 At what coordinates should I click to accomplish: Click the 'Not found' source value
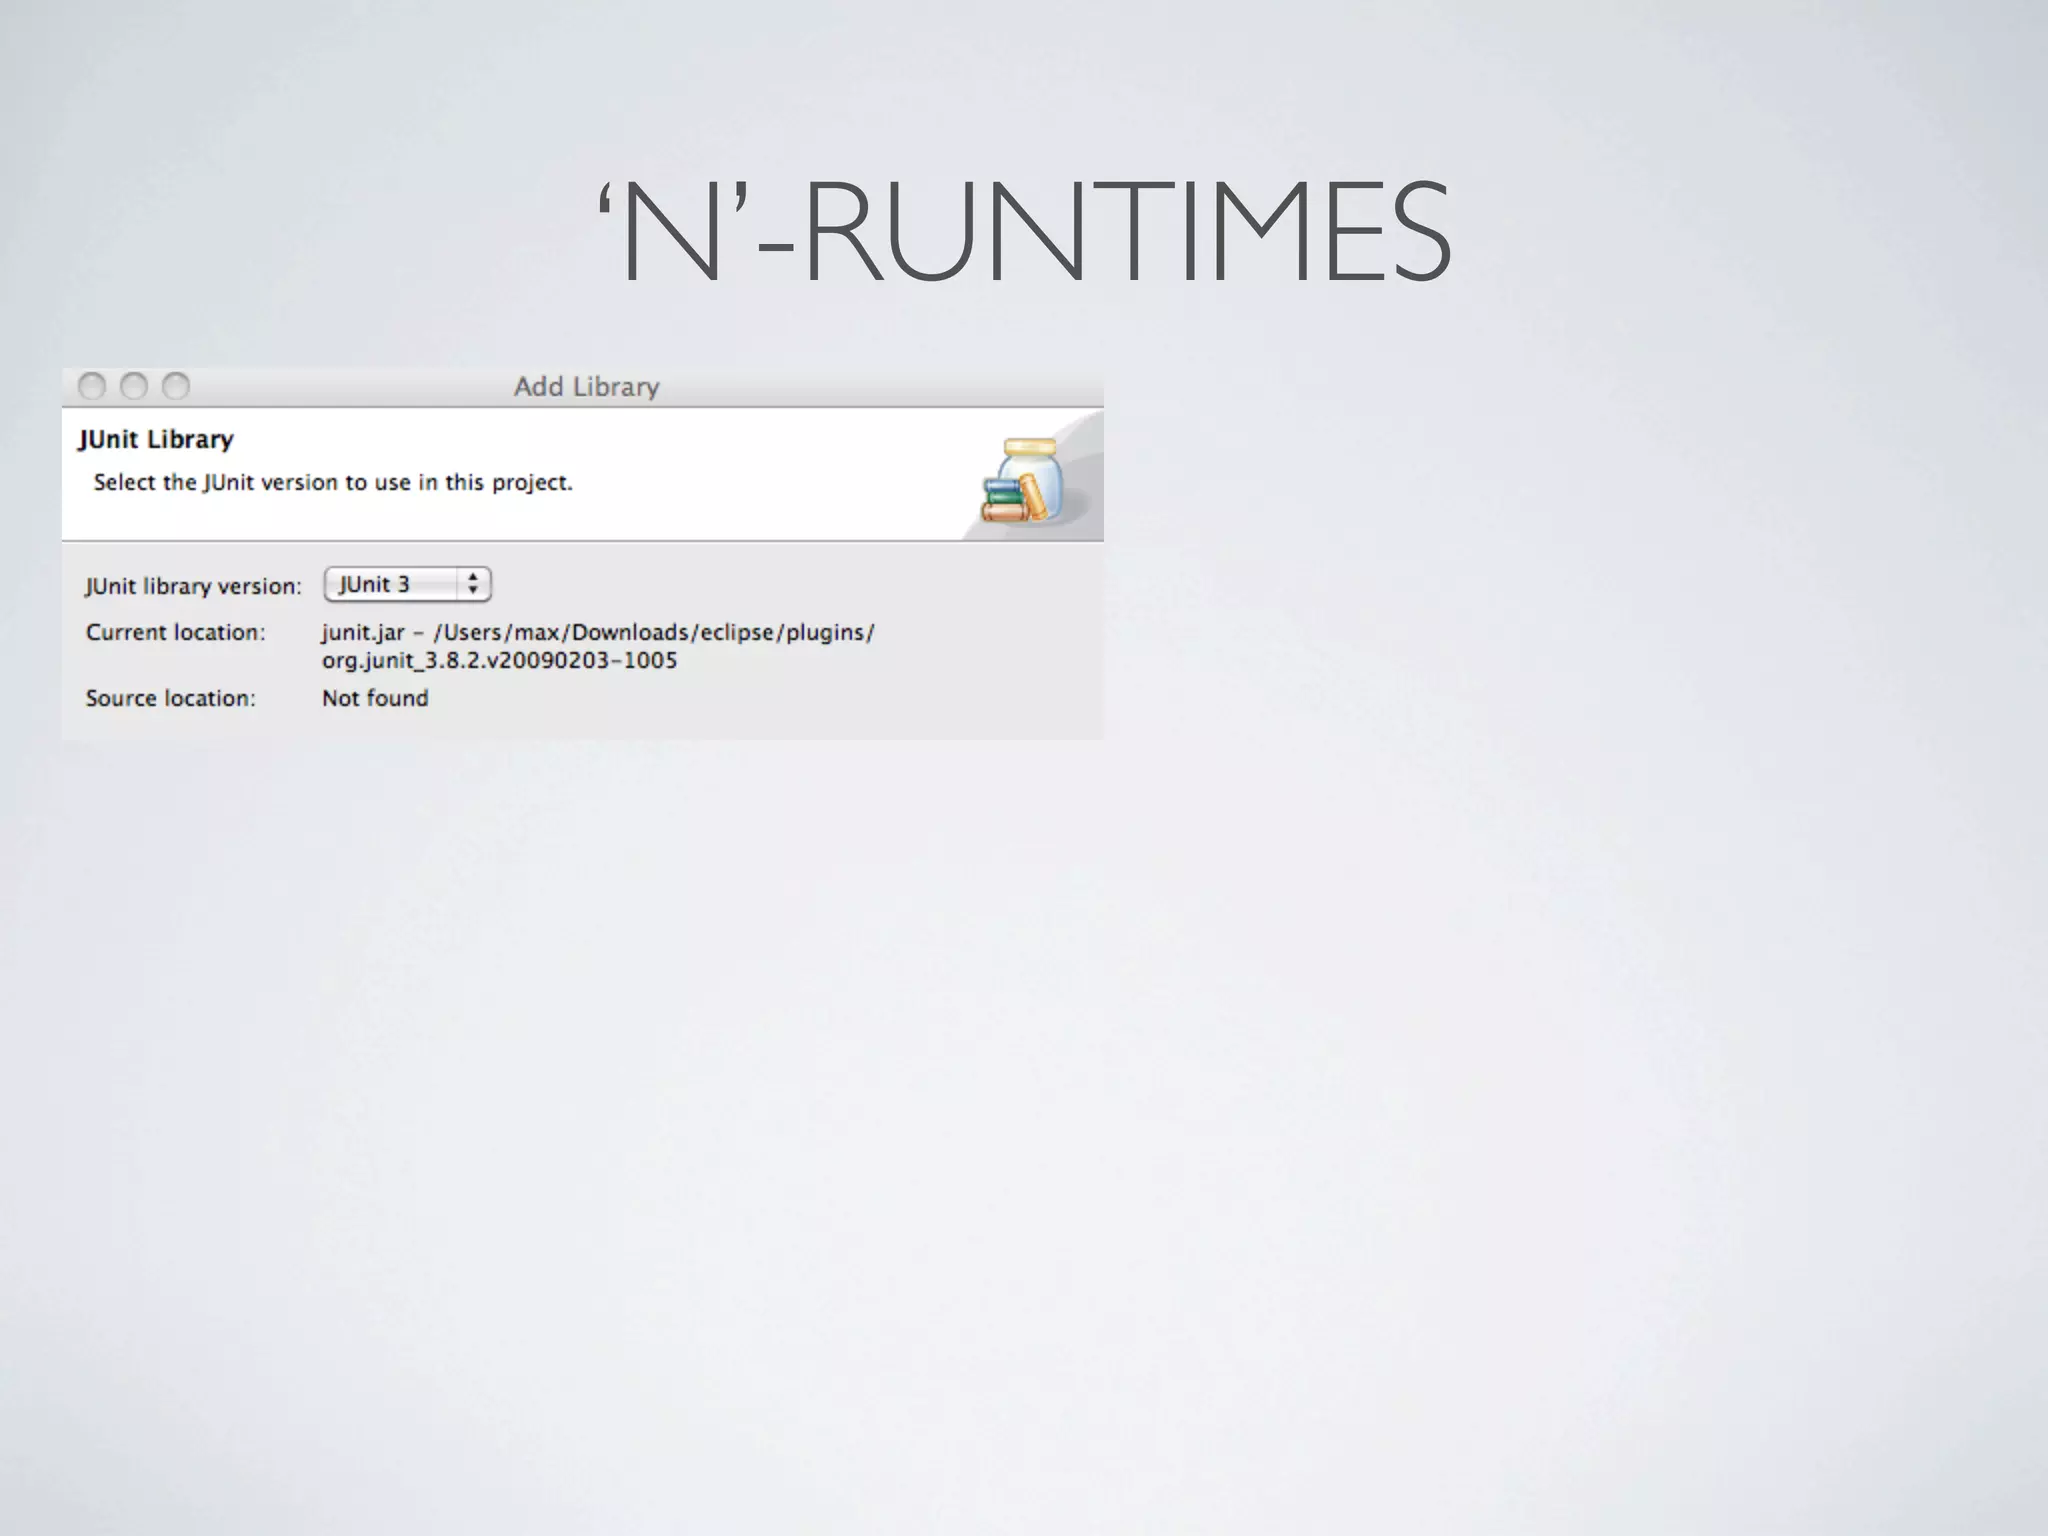(375, 699)
